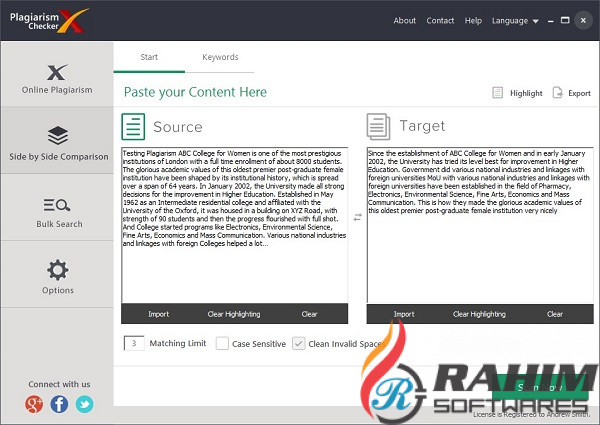
Task: Click inside the Target text area
Action: point(480,225)
